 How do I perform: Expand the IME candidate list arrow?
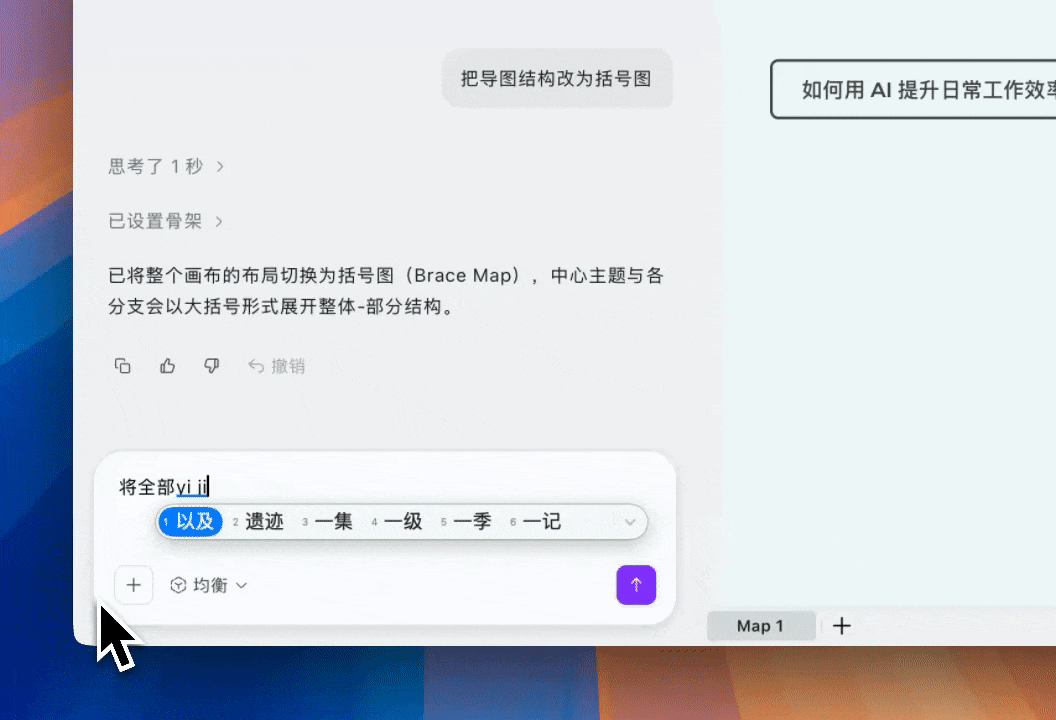click(x=630, y=522)
